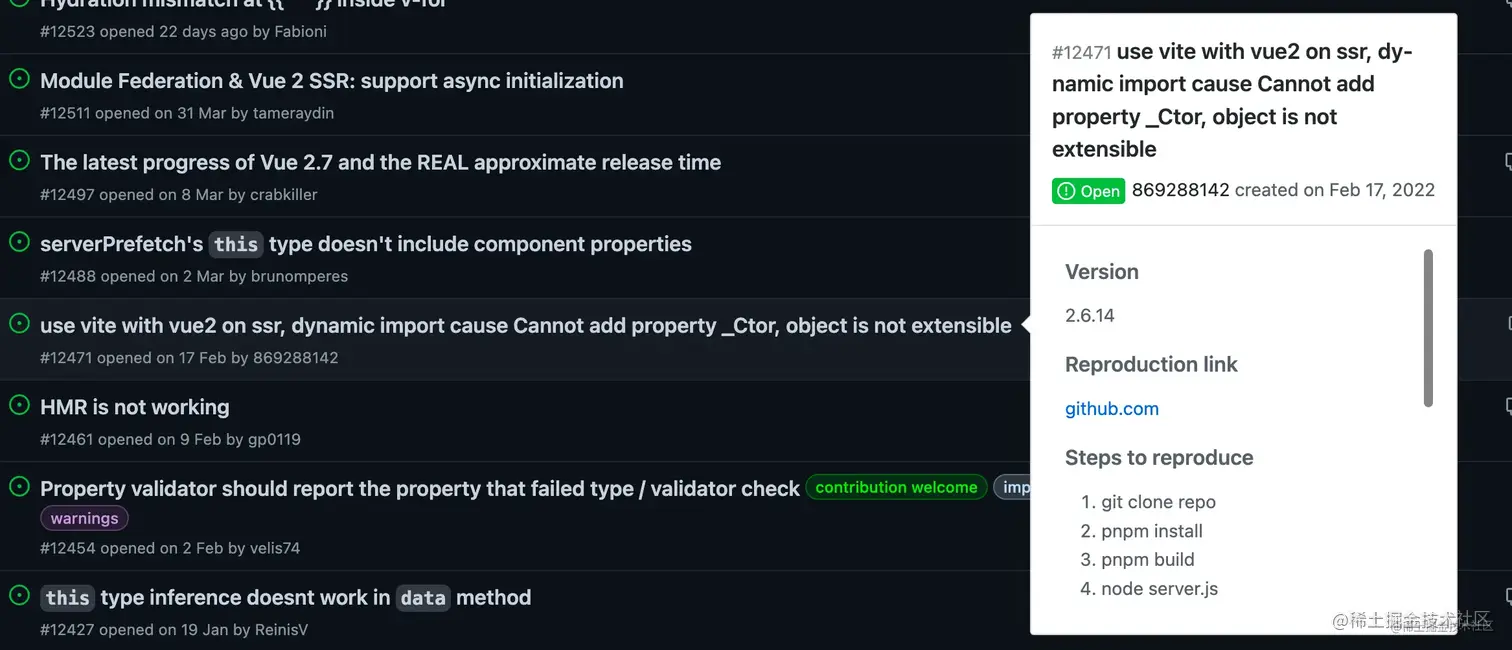Viewport: 1512px width, 650px height.
Task: Click open-issue icon beside HMR not working
Action: click(19, 405)
